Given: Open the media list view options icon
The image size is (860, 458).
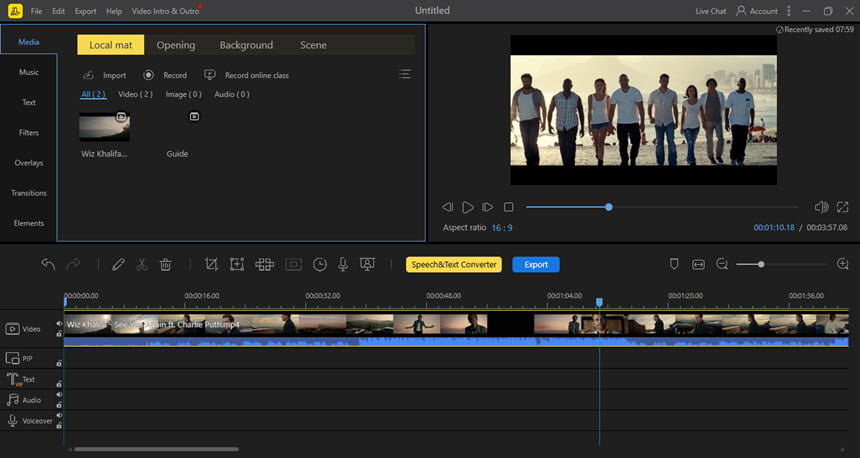Looking at the screenshot, I should click(x=405, y=74).
